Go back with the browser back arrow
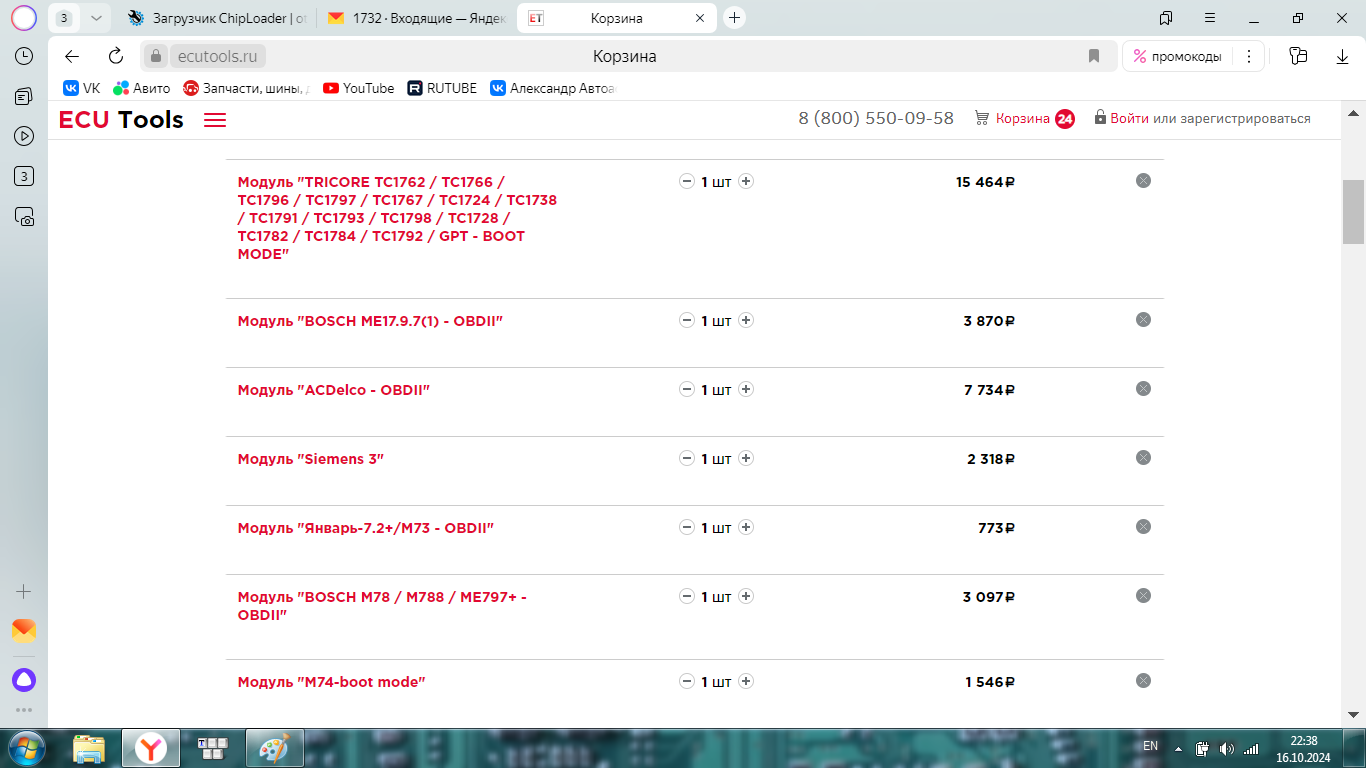Viewport: 1366px width, 768px height. pyautogui.click(x=72, y=57)
